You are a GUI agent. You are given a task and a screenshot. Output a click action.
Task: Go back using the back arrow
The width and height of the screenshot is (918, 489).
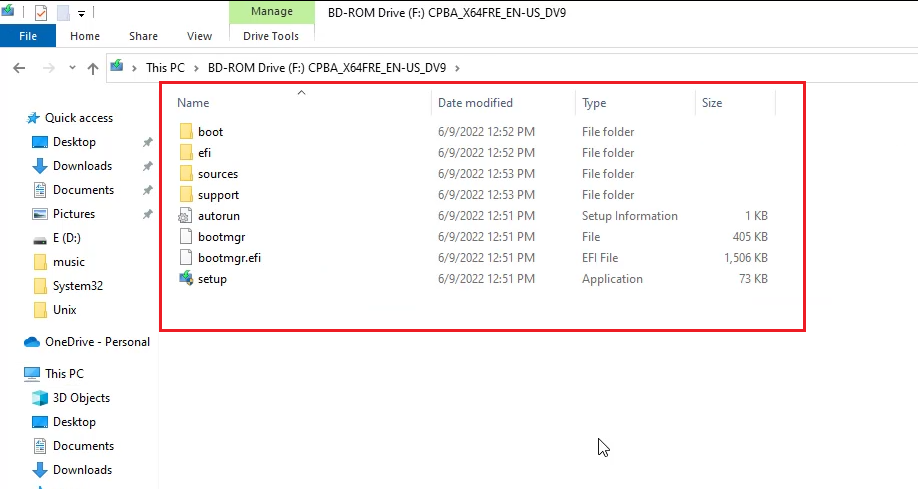[19, 68]
